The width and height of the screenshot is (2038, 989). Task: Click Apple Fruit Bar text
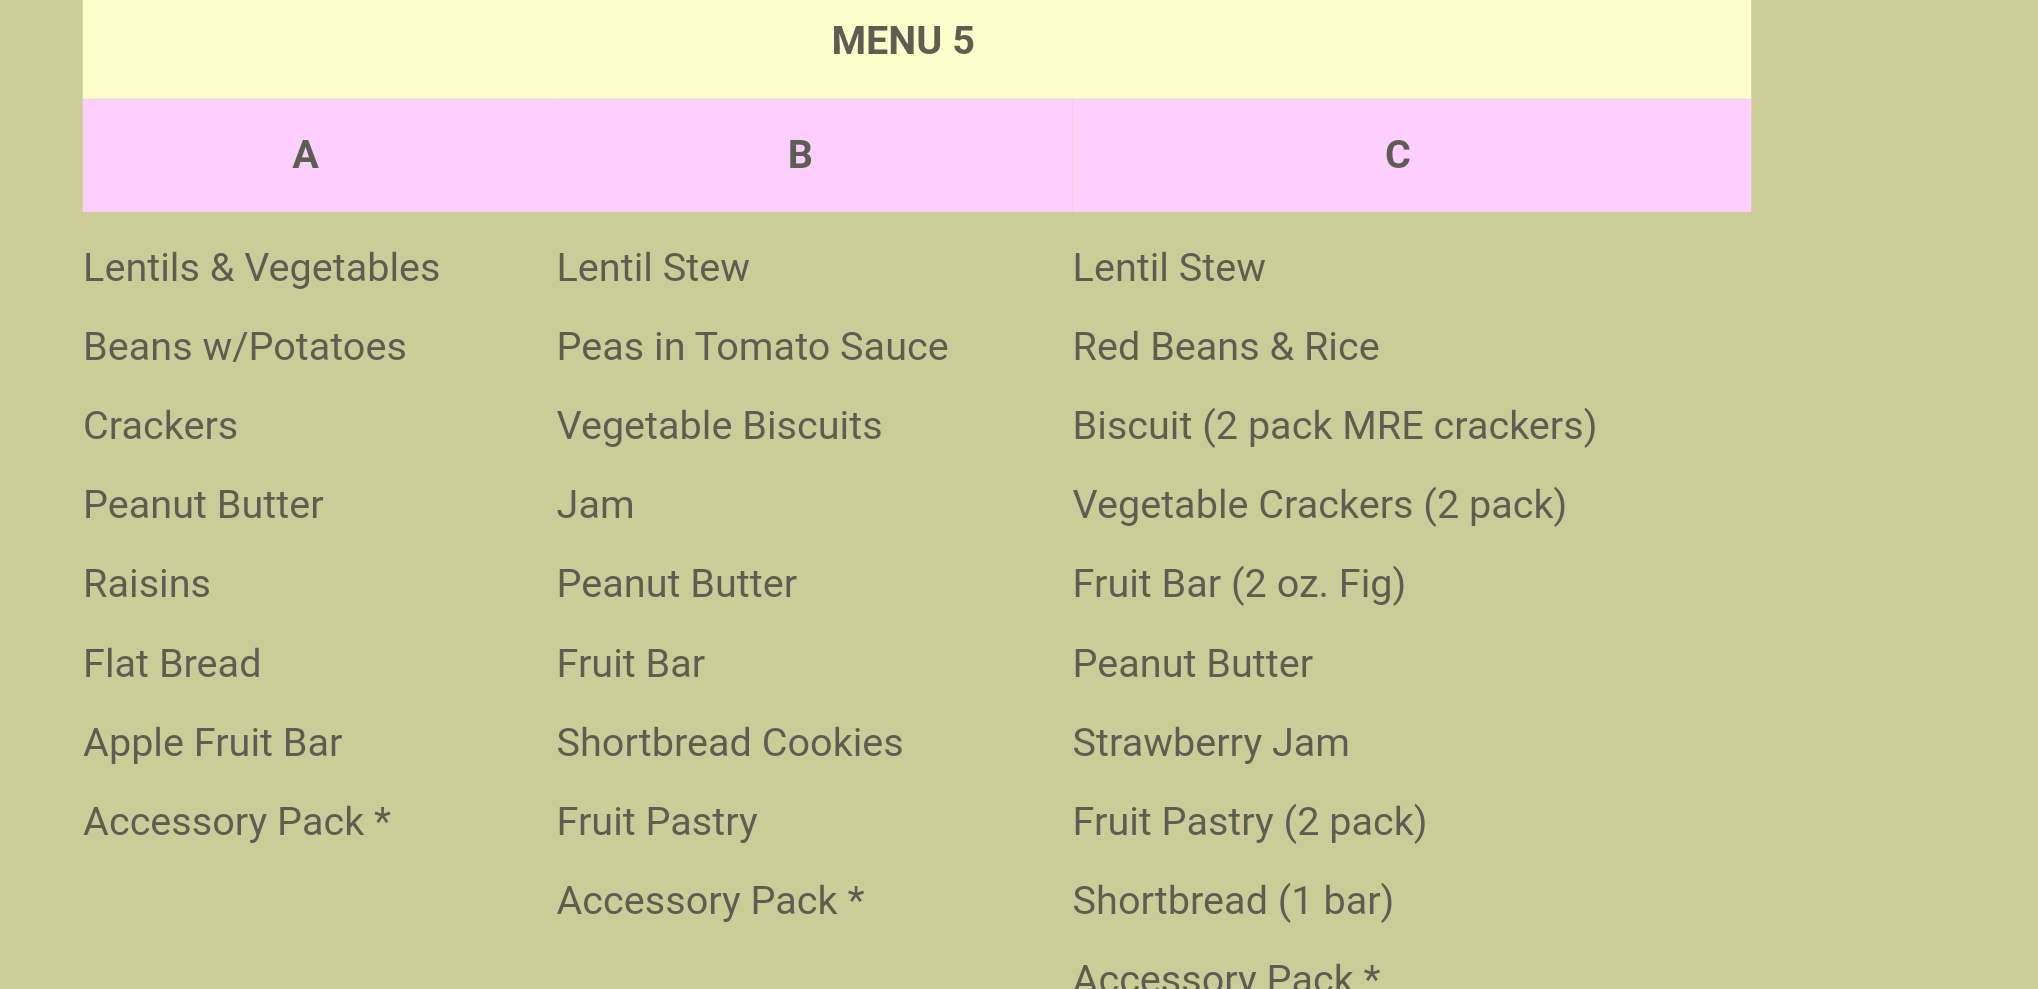(x=213, y=743)
